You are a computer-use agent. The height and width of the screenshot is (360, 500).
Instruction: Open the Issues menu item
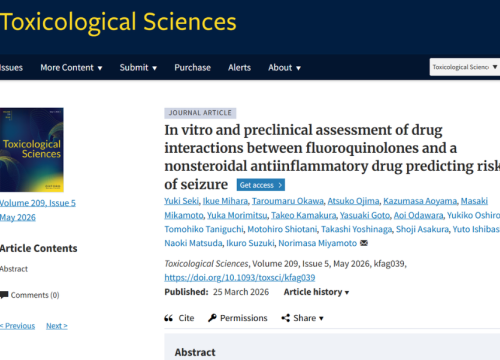(11, 68)
